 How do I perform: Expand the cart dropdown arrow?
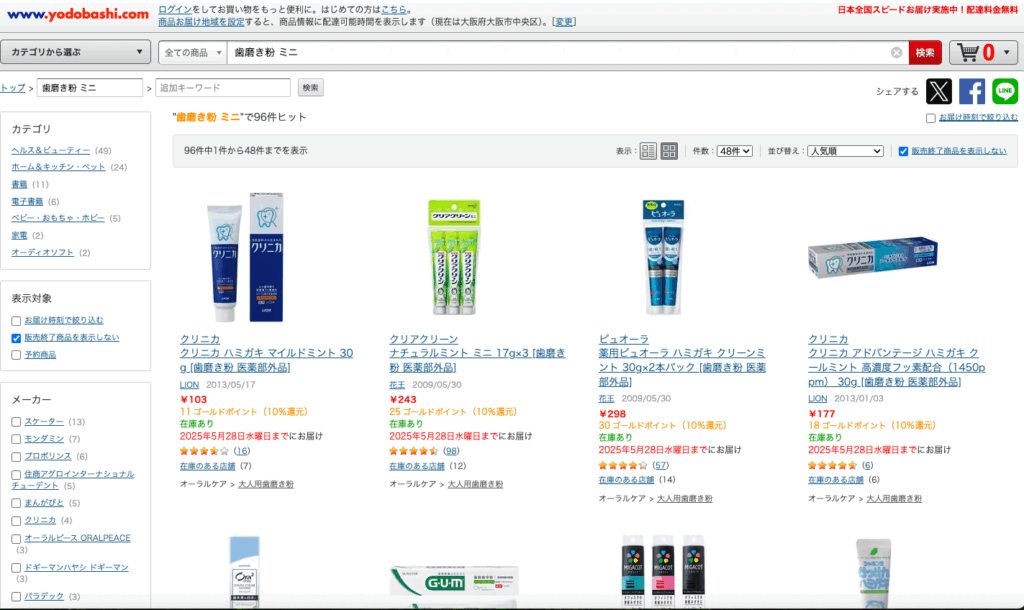click(x=1006, y=52)
